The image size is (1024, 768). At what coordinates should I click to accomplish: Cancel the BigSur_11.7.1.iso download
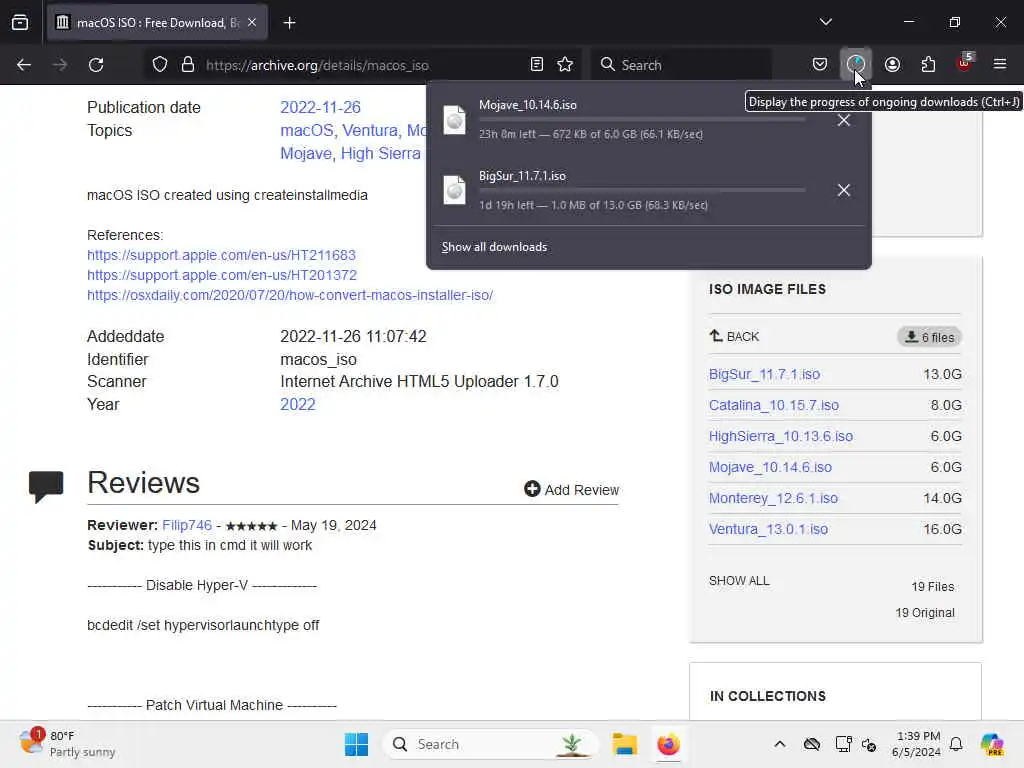(x=844, y=190)
